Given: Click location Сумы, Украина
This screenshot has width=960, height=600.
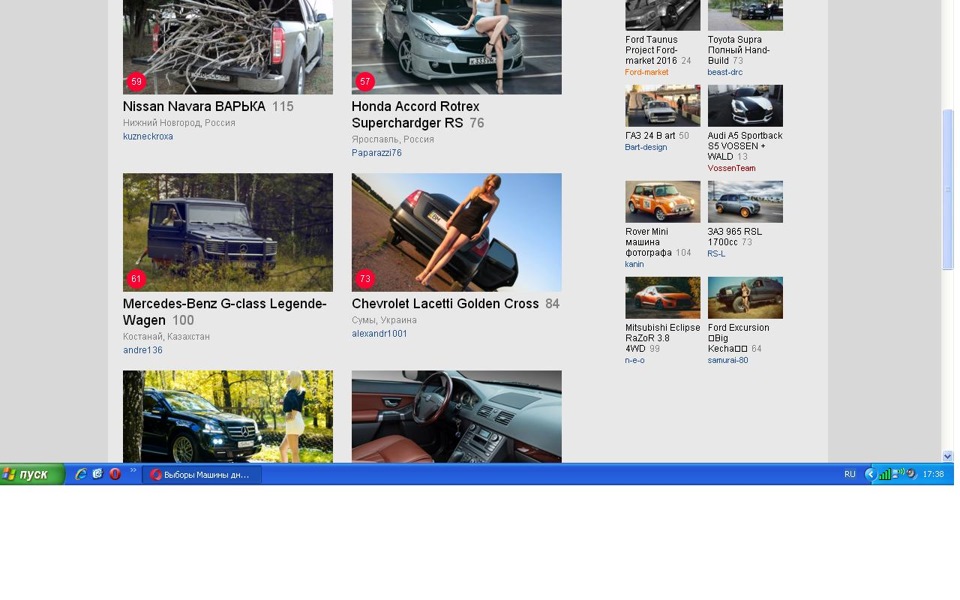Looking at the screenshot, I should point(384,320).
